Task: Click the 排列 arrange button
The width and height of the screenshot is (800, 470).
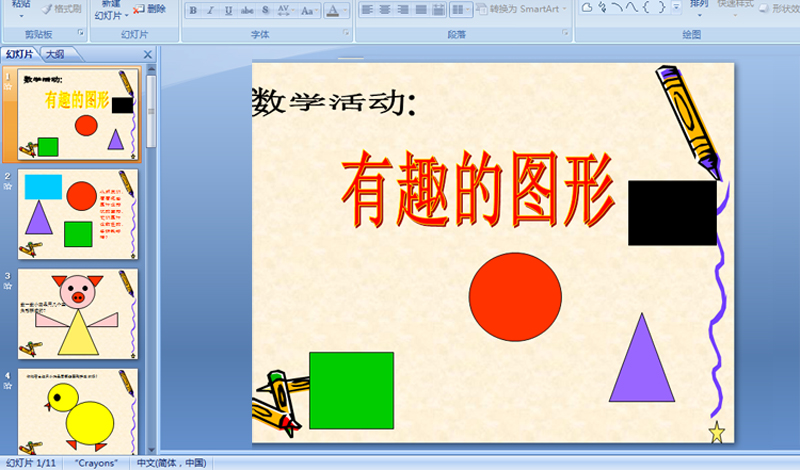Action: pyautogui.click(x=700, y=4)
